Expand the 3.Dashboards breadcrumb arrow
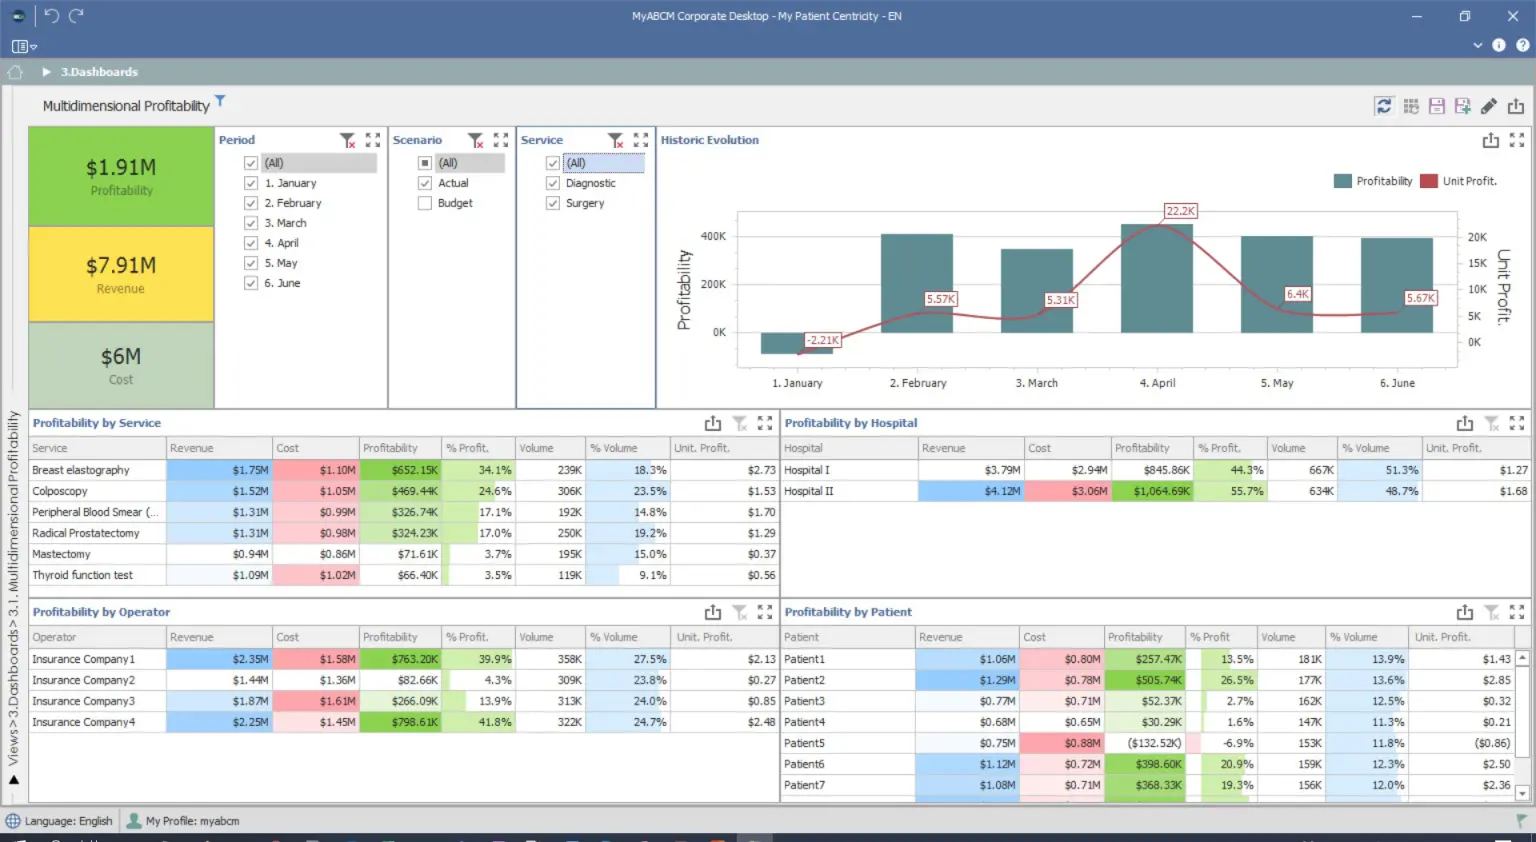Image resolution: width=1536 pixels, height=842 pixels. tap(46, 72)
